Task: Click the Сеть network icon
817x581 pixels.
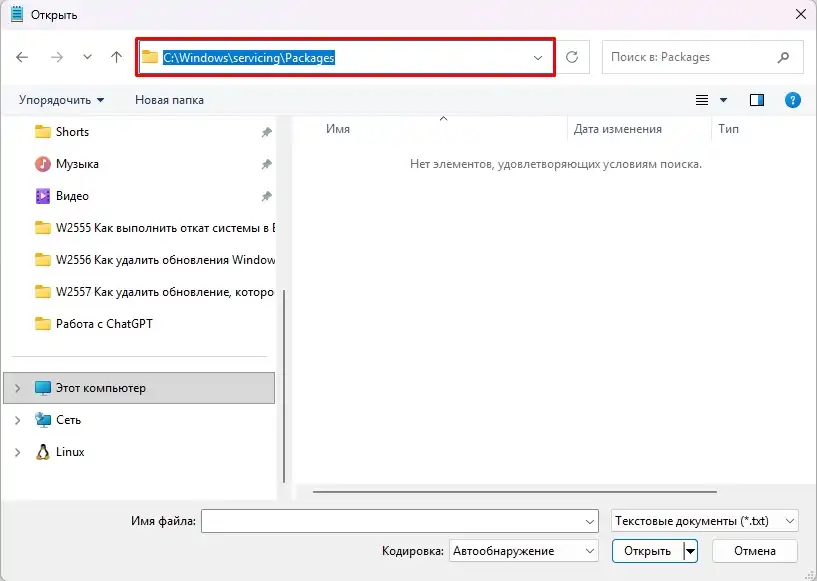Action: 43,420
